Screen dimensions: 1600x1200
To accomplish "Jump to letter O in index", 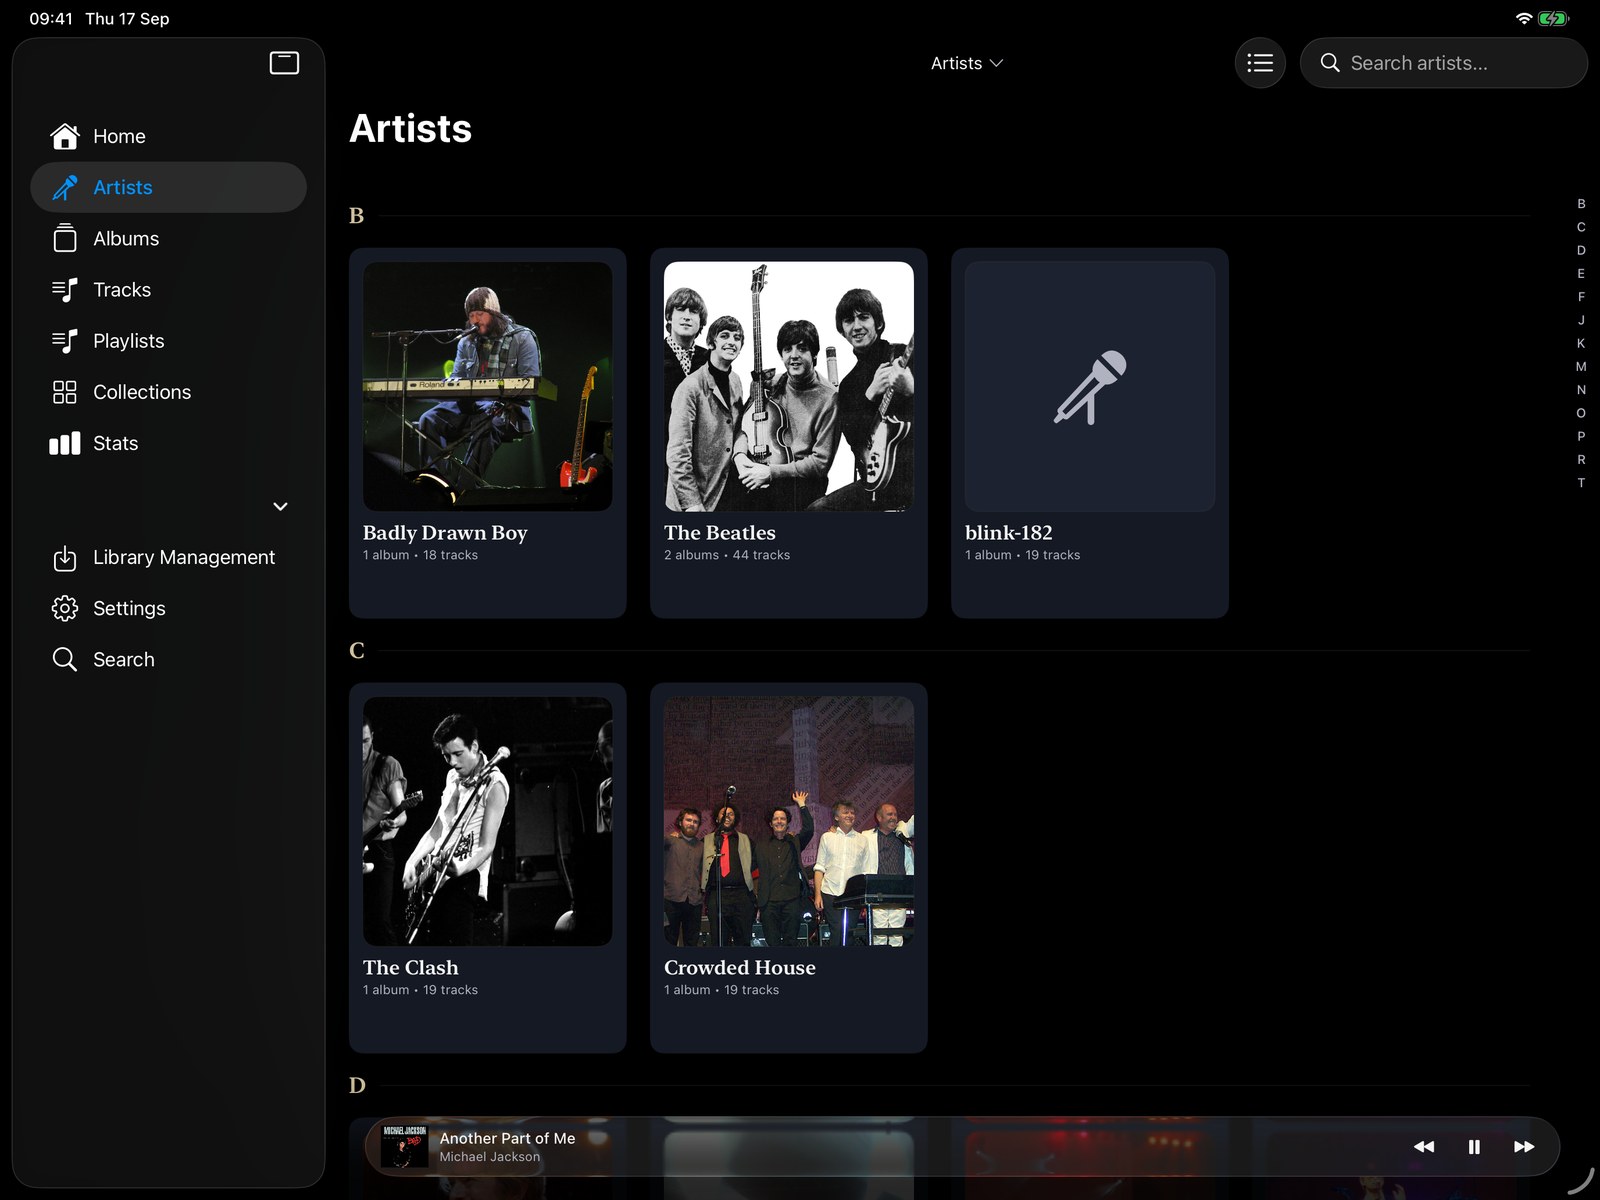I will pyautogui.click(x=1581, y=413).
